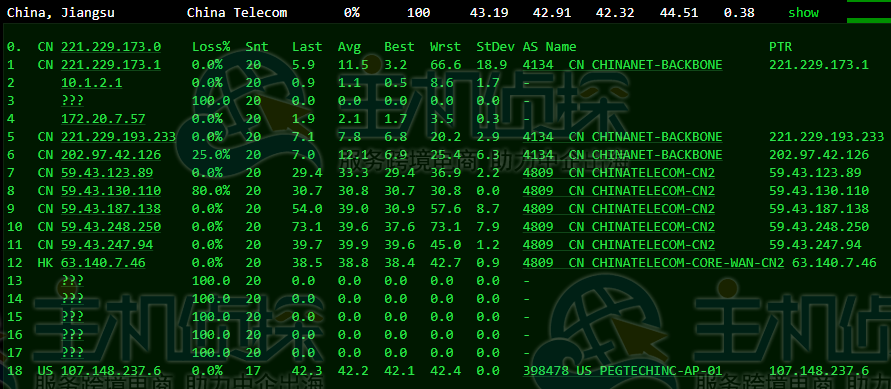The image size is (891, 389).
Task: Open AS 398478 PEGTECHINC-AP-01 link
Action: 622,370
